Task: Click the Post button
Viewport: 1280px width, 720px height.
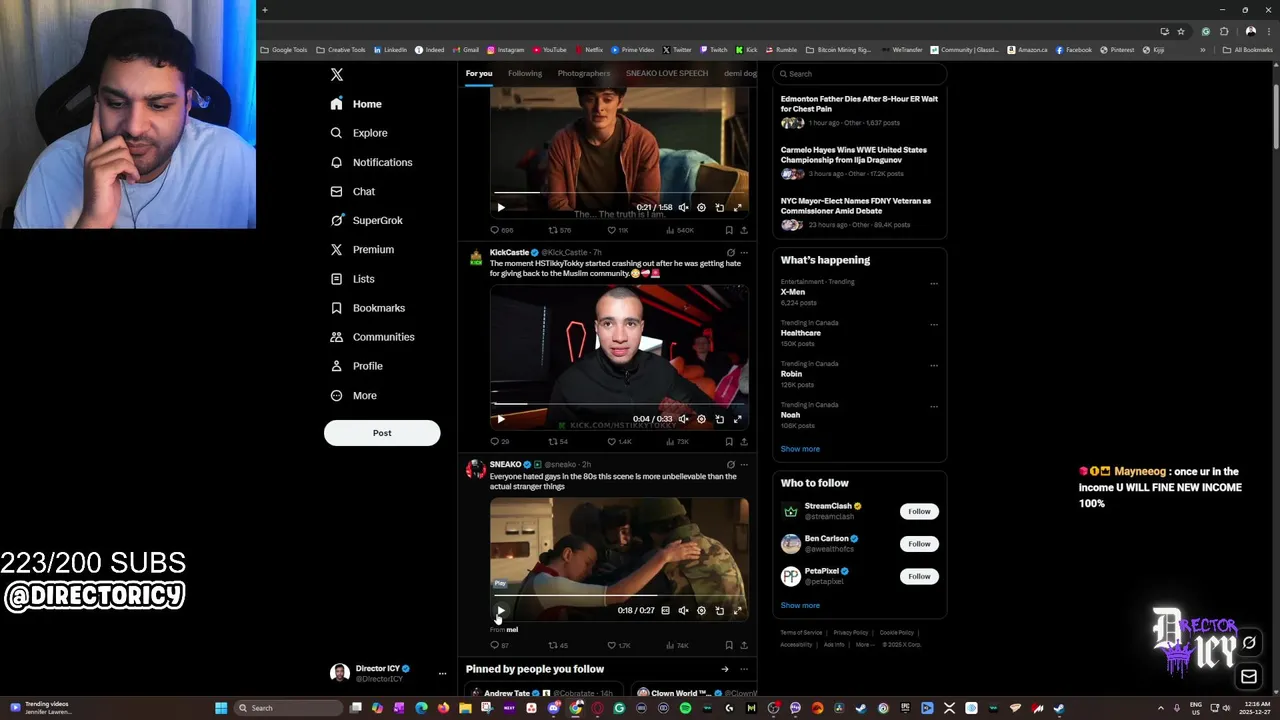Action: click(382, 433)
